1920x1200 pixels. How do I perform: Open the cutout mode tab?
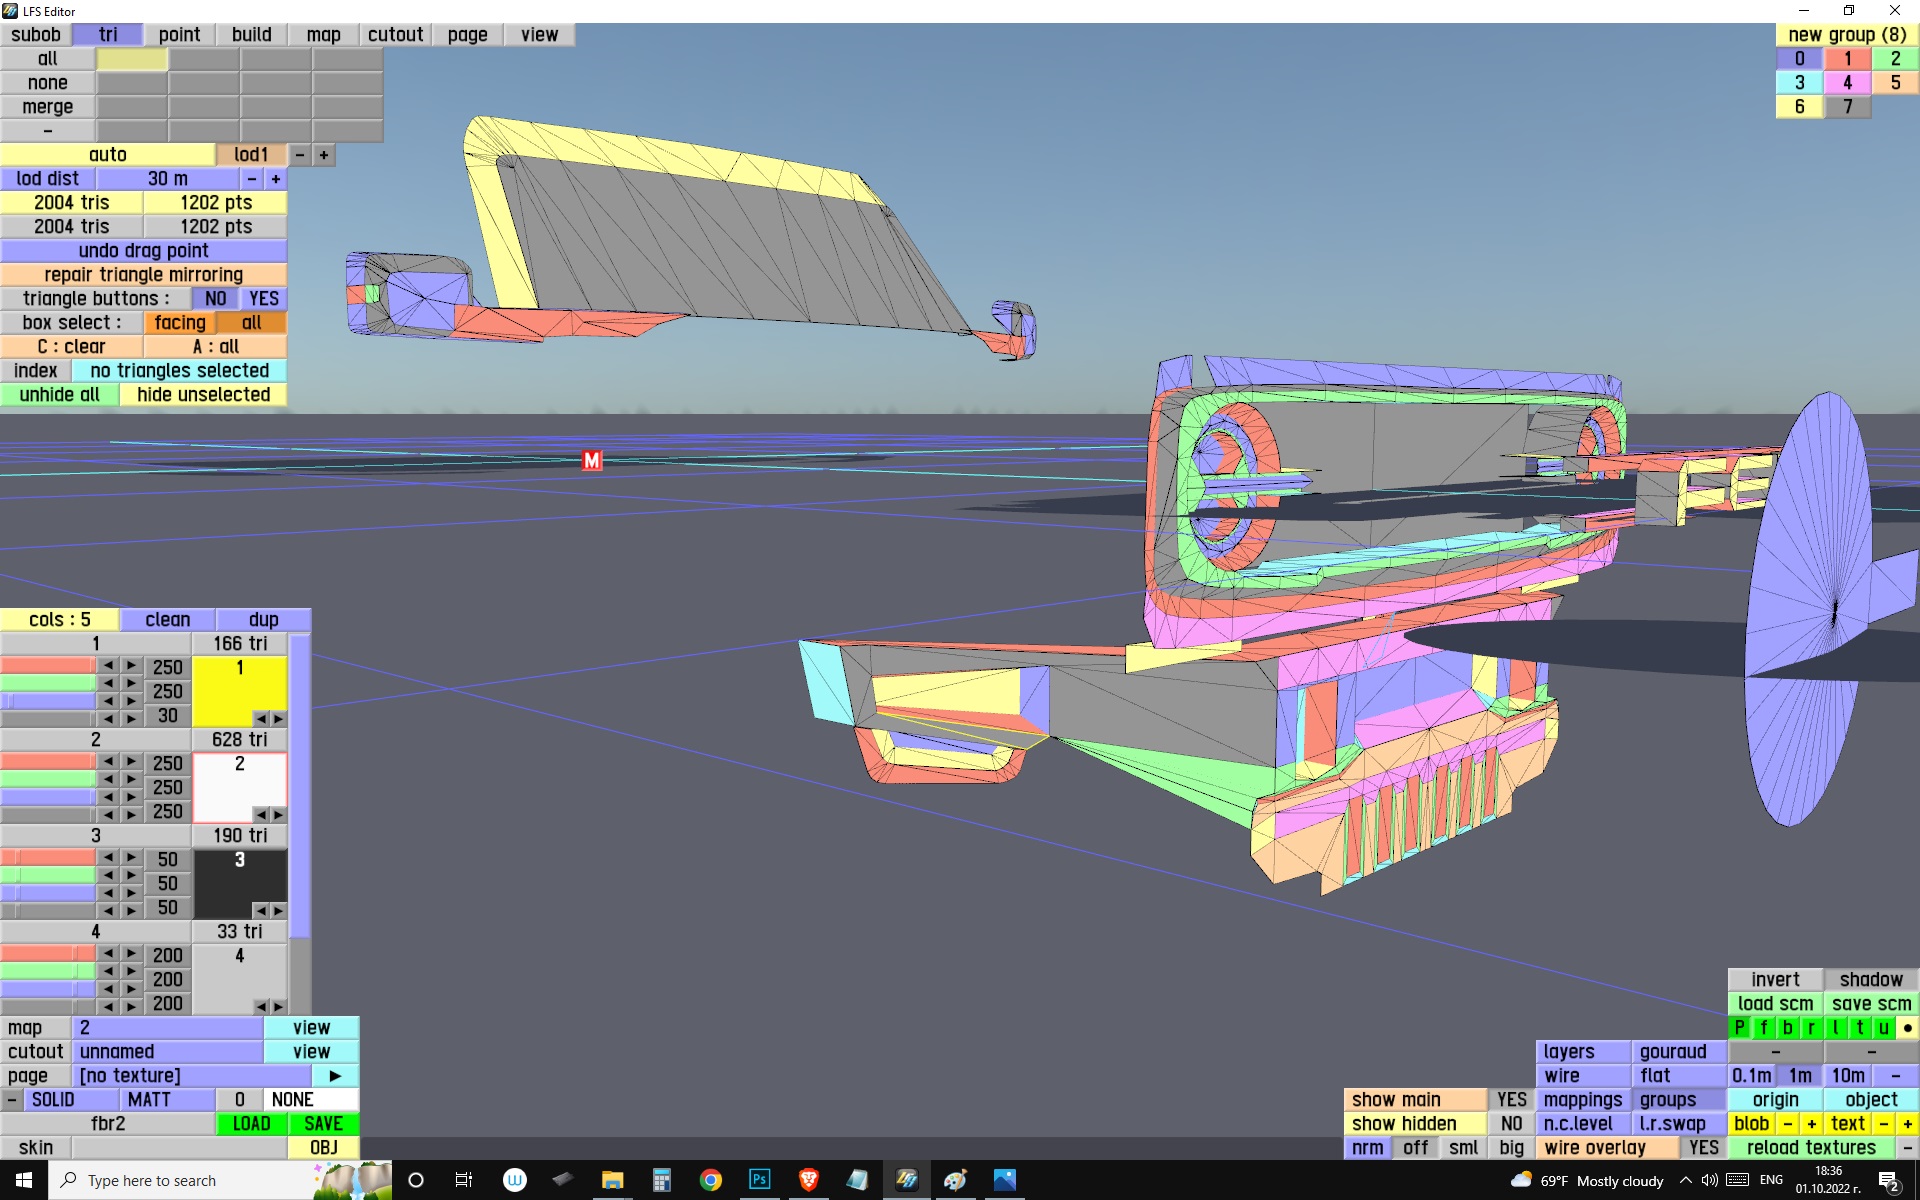(395, 35)
